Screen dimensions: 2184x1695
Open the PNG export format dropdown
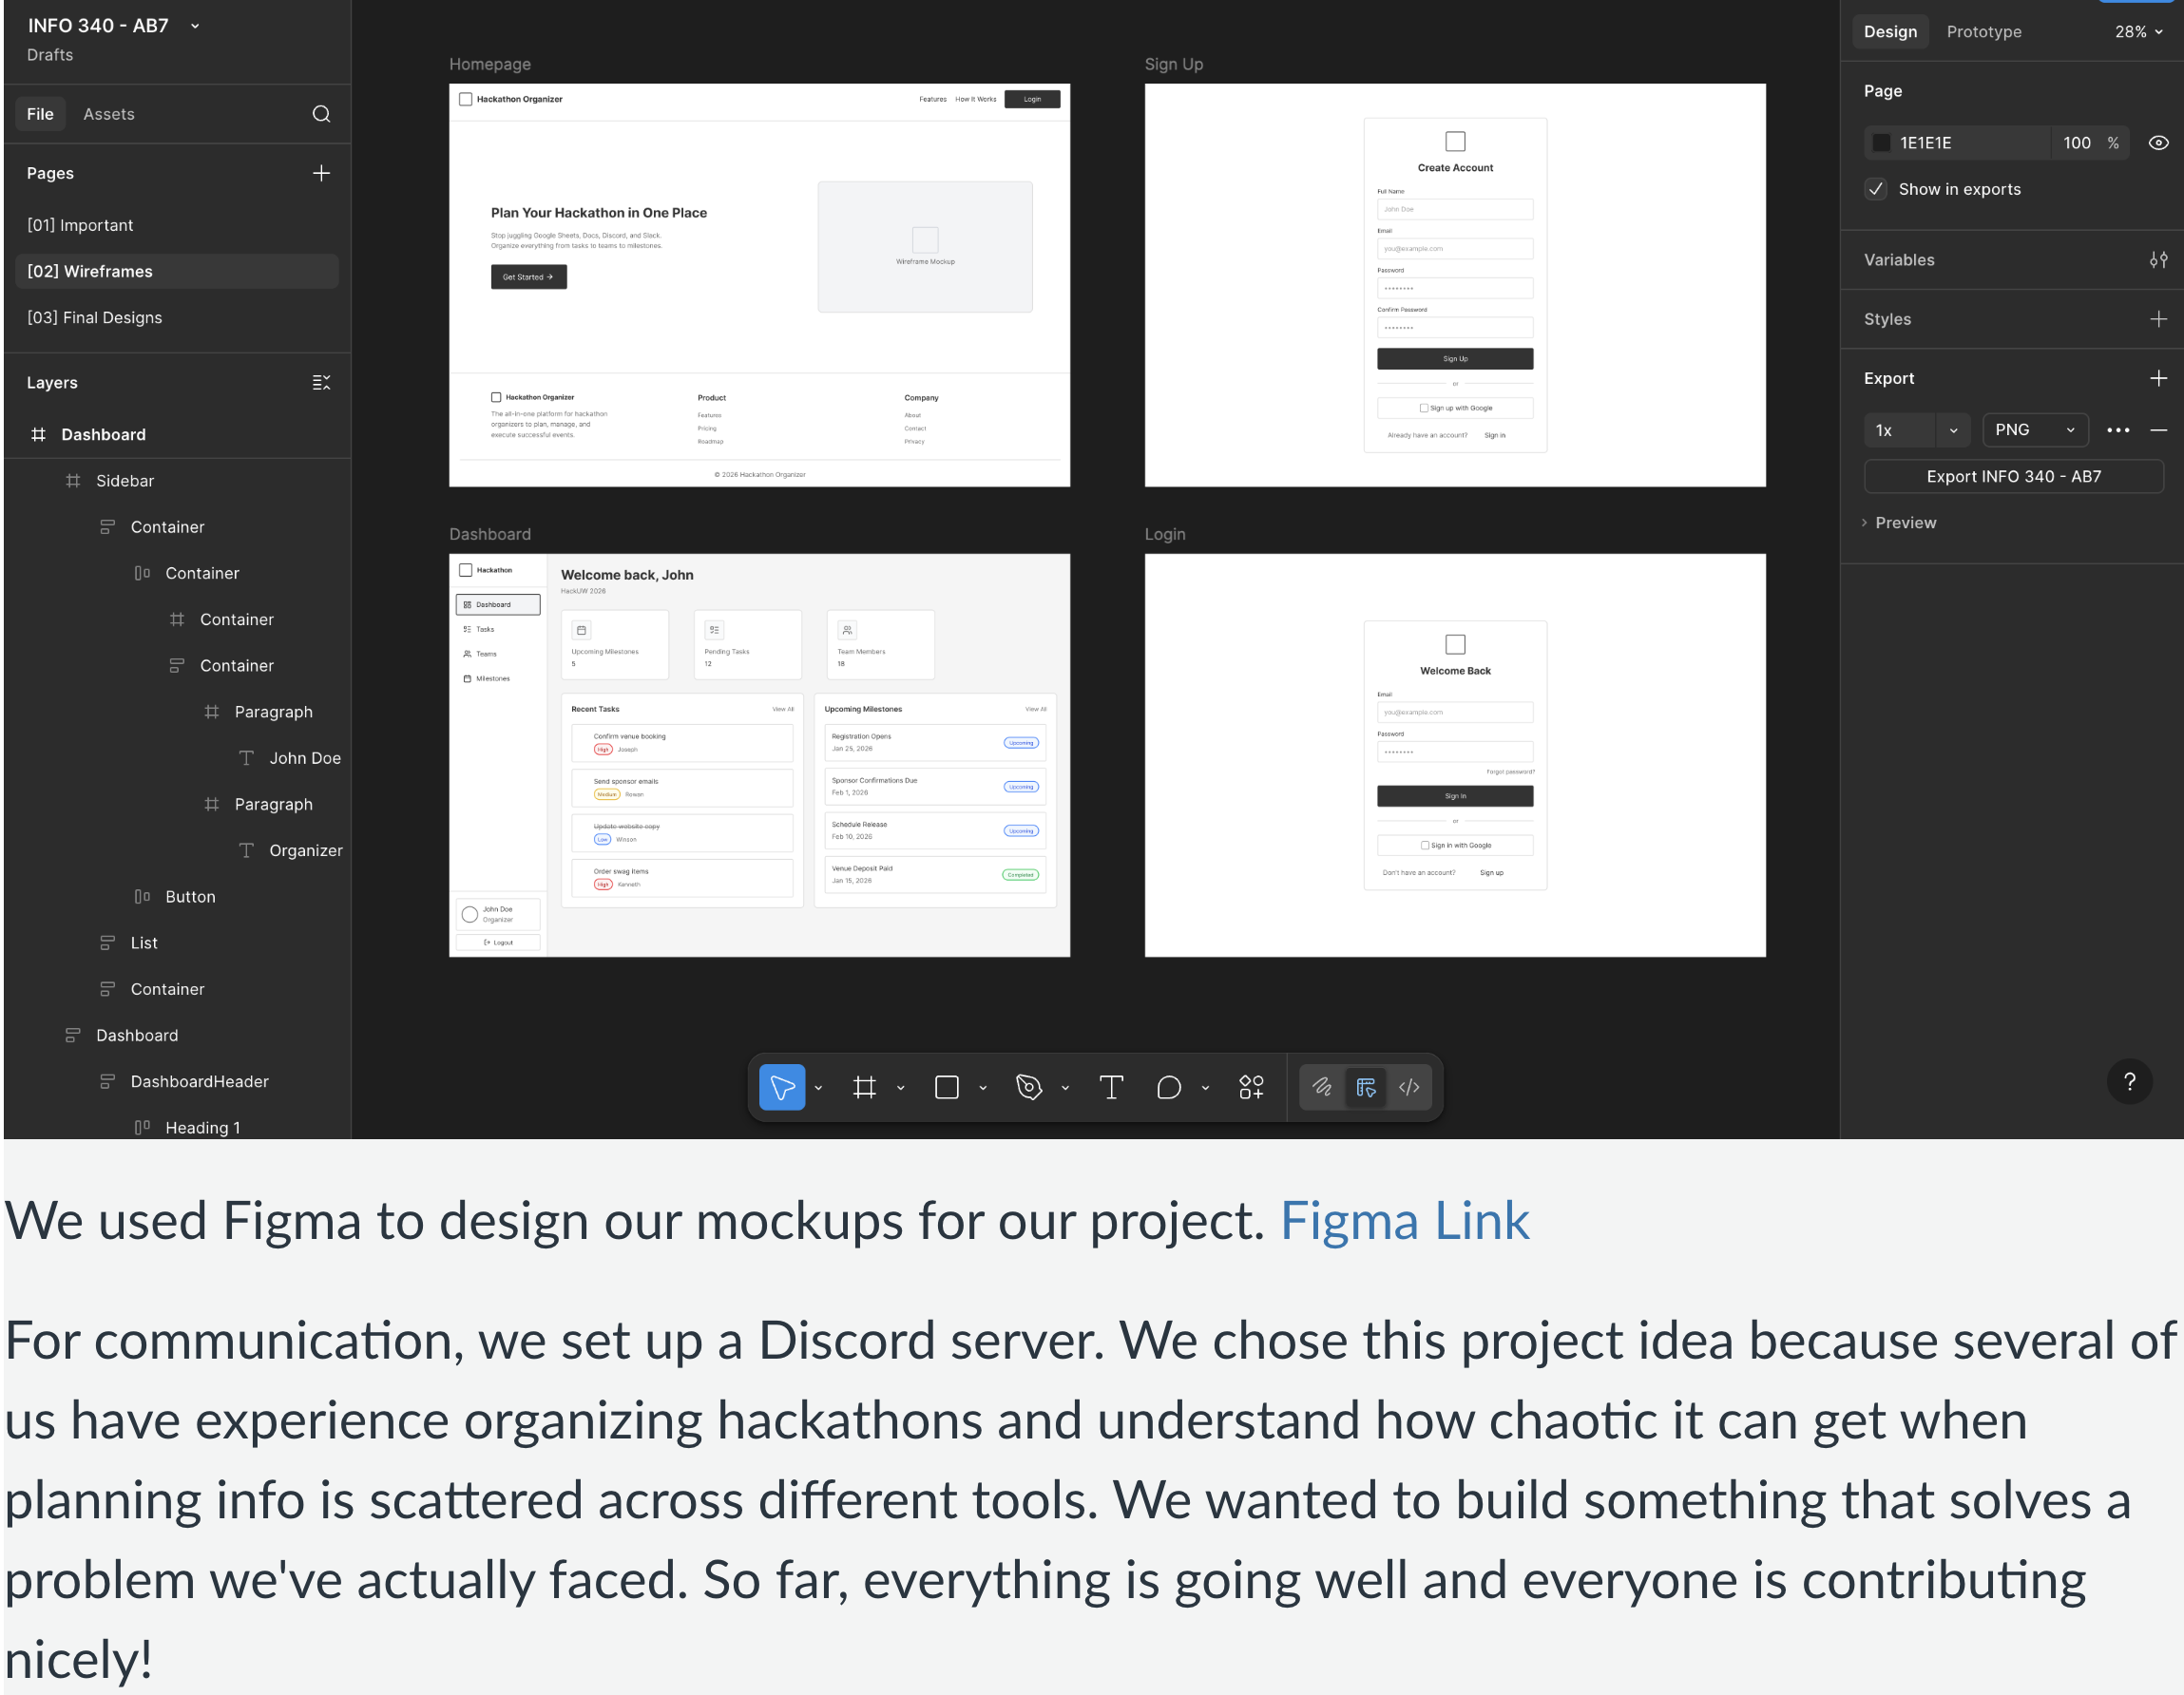tap(2035, 429)
